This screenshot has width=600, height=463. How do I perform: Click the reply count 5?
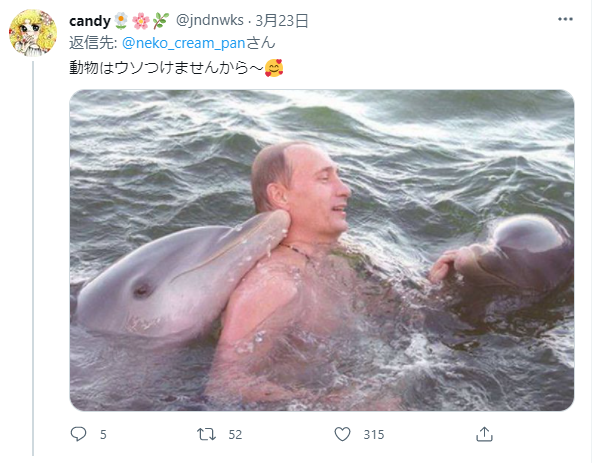[x=103, y=435]
